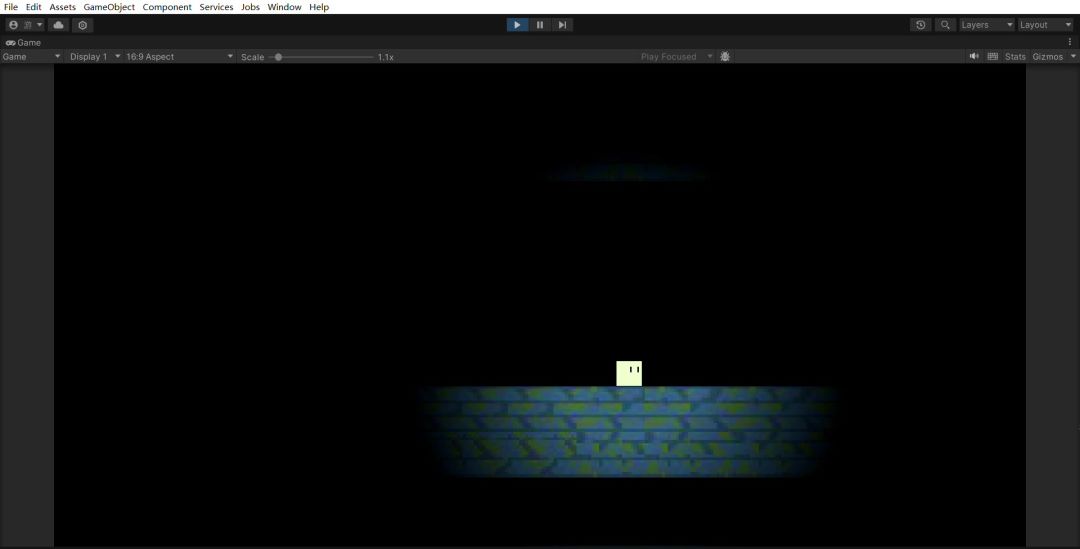Pause the running game
The width and height of the screenshot is (1080, 549).
540,25
